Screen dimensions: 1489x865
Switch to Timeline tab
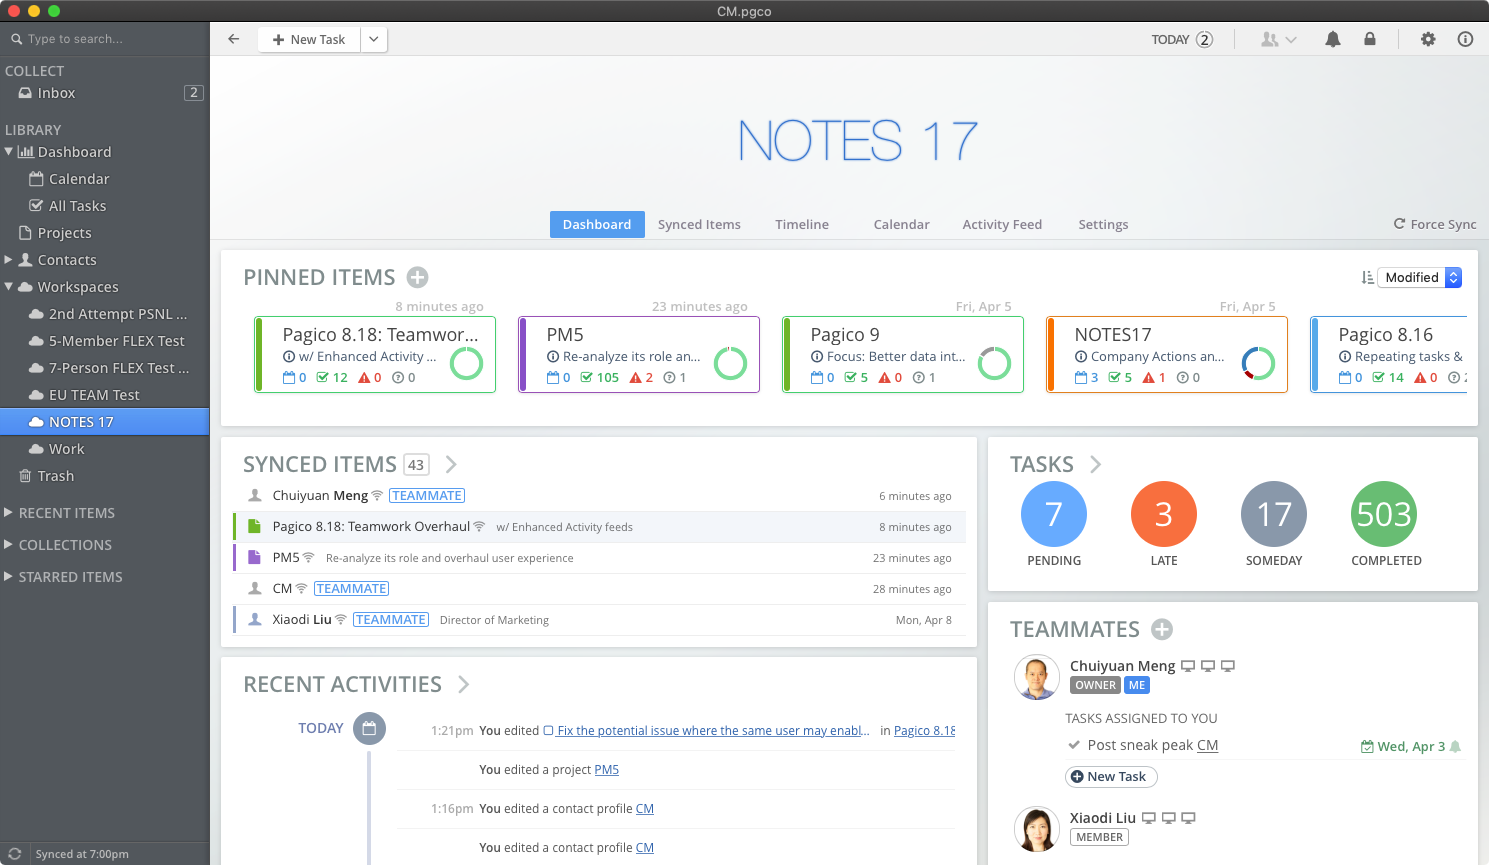pyautogui.click(x=802, y=224)
